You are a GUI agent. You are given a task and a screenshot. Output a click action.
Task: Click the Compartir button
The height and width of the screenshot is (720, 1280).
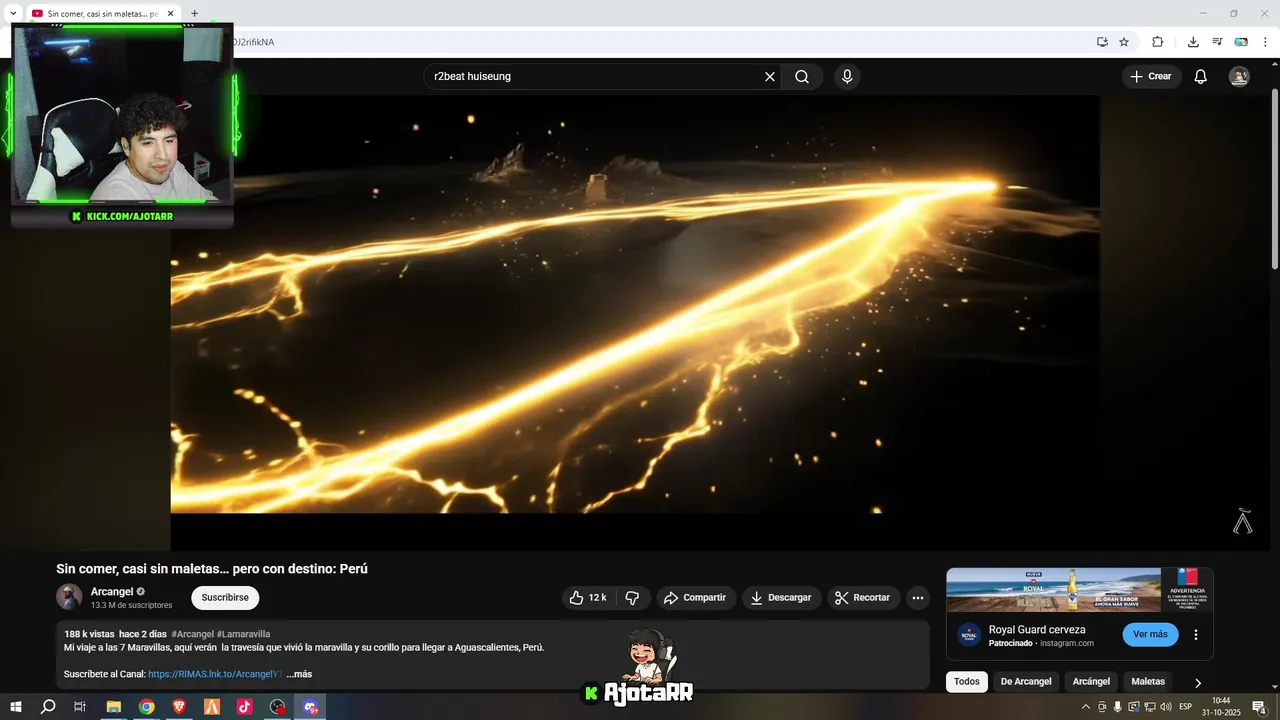(x=695, y=598)
